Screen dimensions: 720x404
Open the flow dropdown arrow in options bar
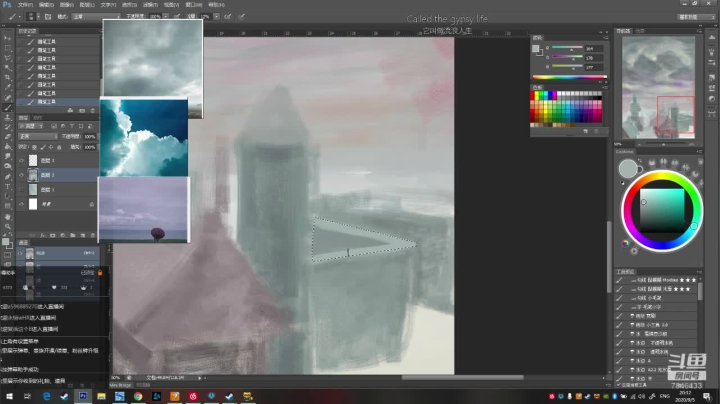tap(216, 17)
